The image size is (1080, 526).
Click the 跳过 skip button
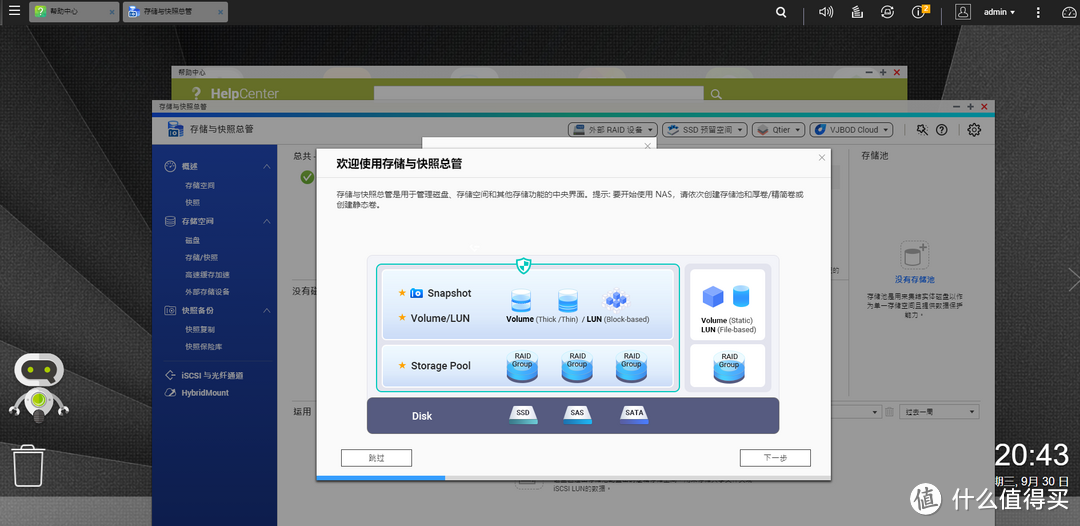coord(376,458)
